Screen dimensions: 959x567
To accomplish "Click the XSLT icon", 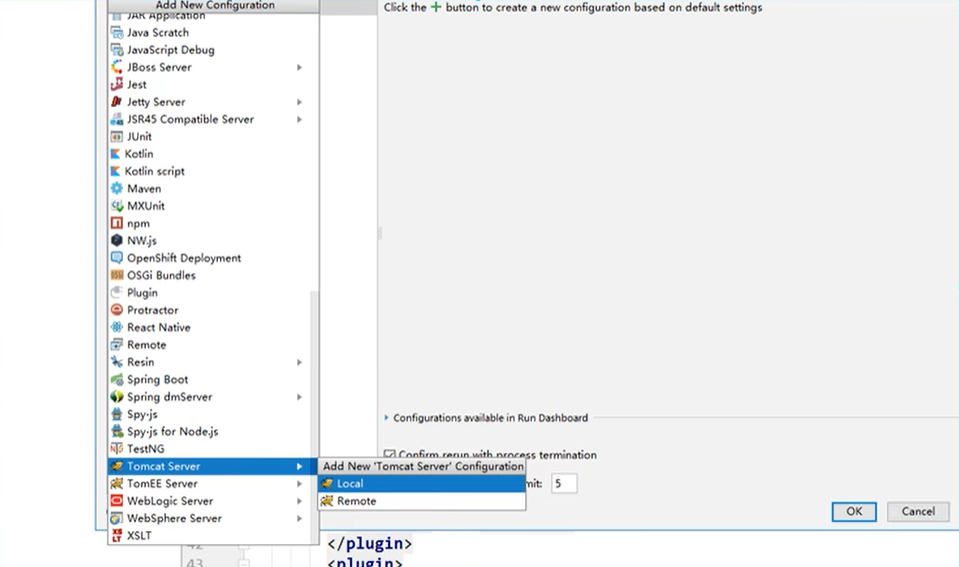I will pos(117,535).
